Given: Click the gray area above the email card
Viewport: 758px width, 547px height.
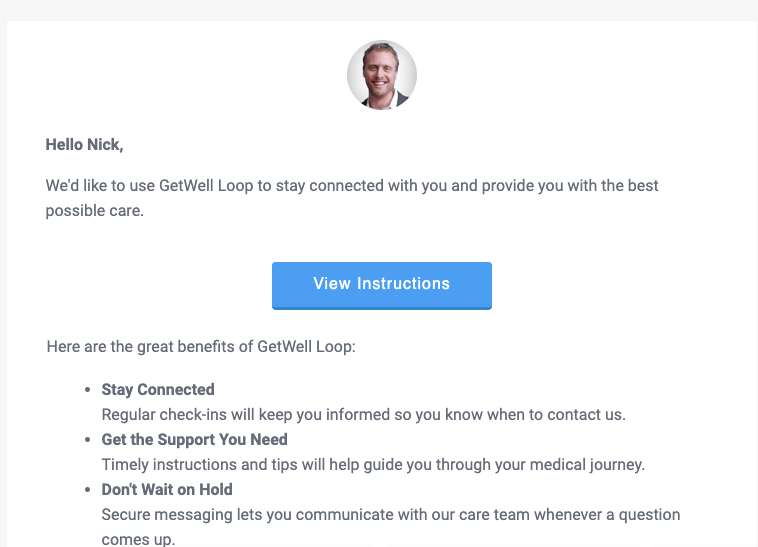Looking at the screenshot, I should pyautogui.click(x=379, y=10).
